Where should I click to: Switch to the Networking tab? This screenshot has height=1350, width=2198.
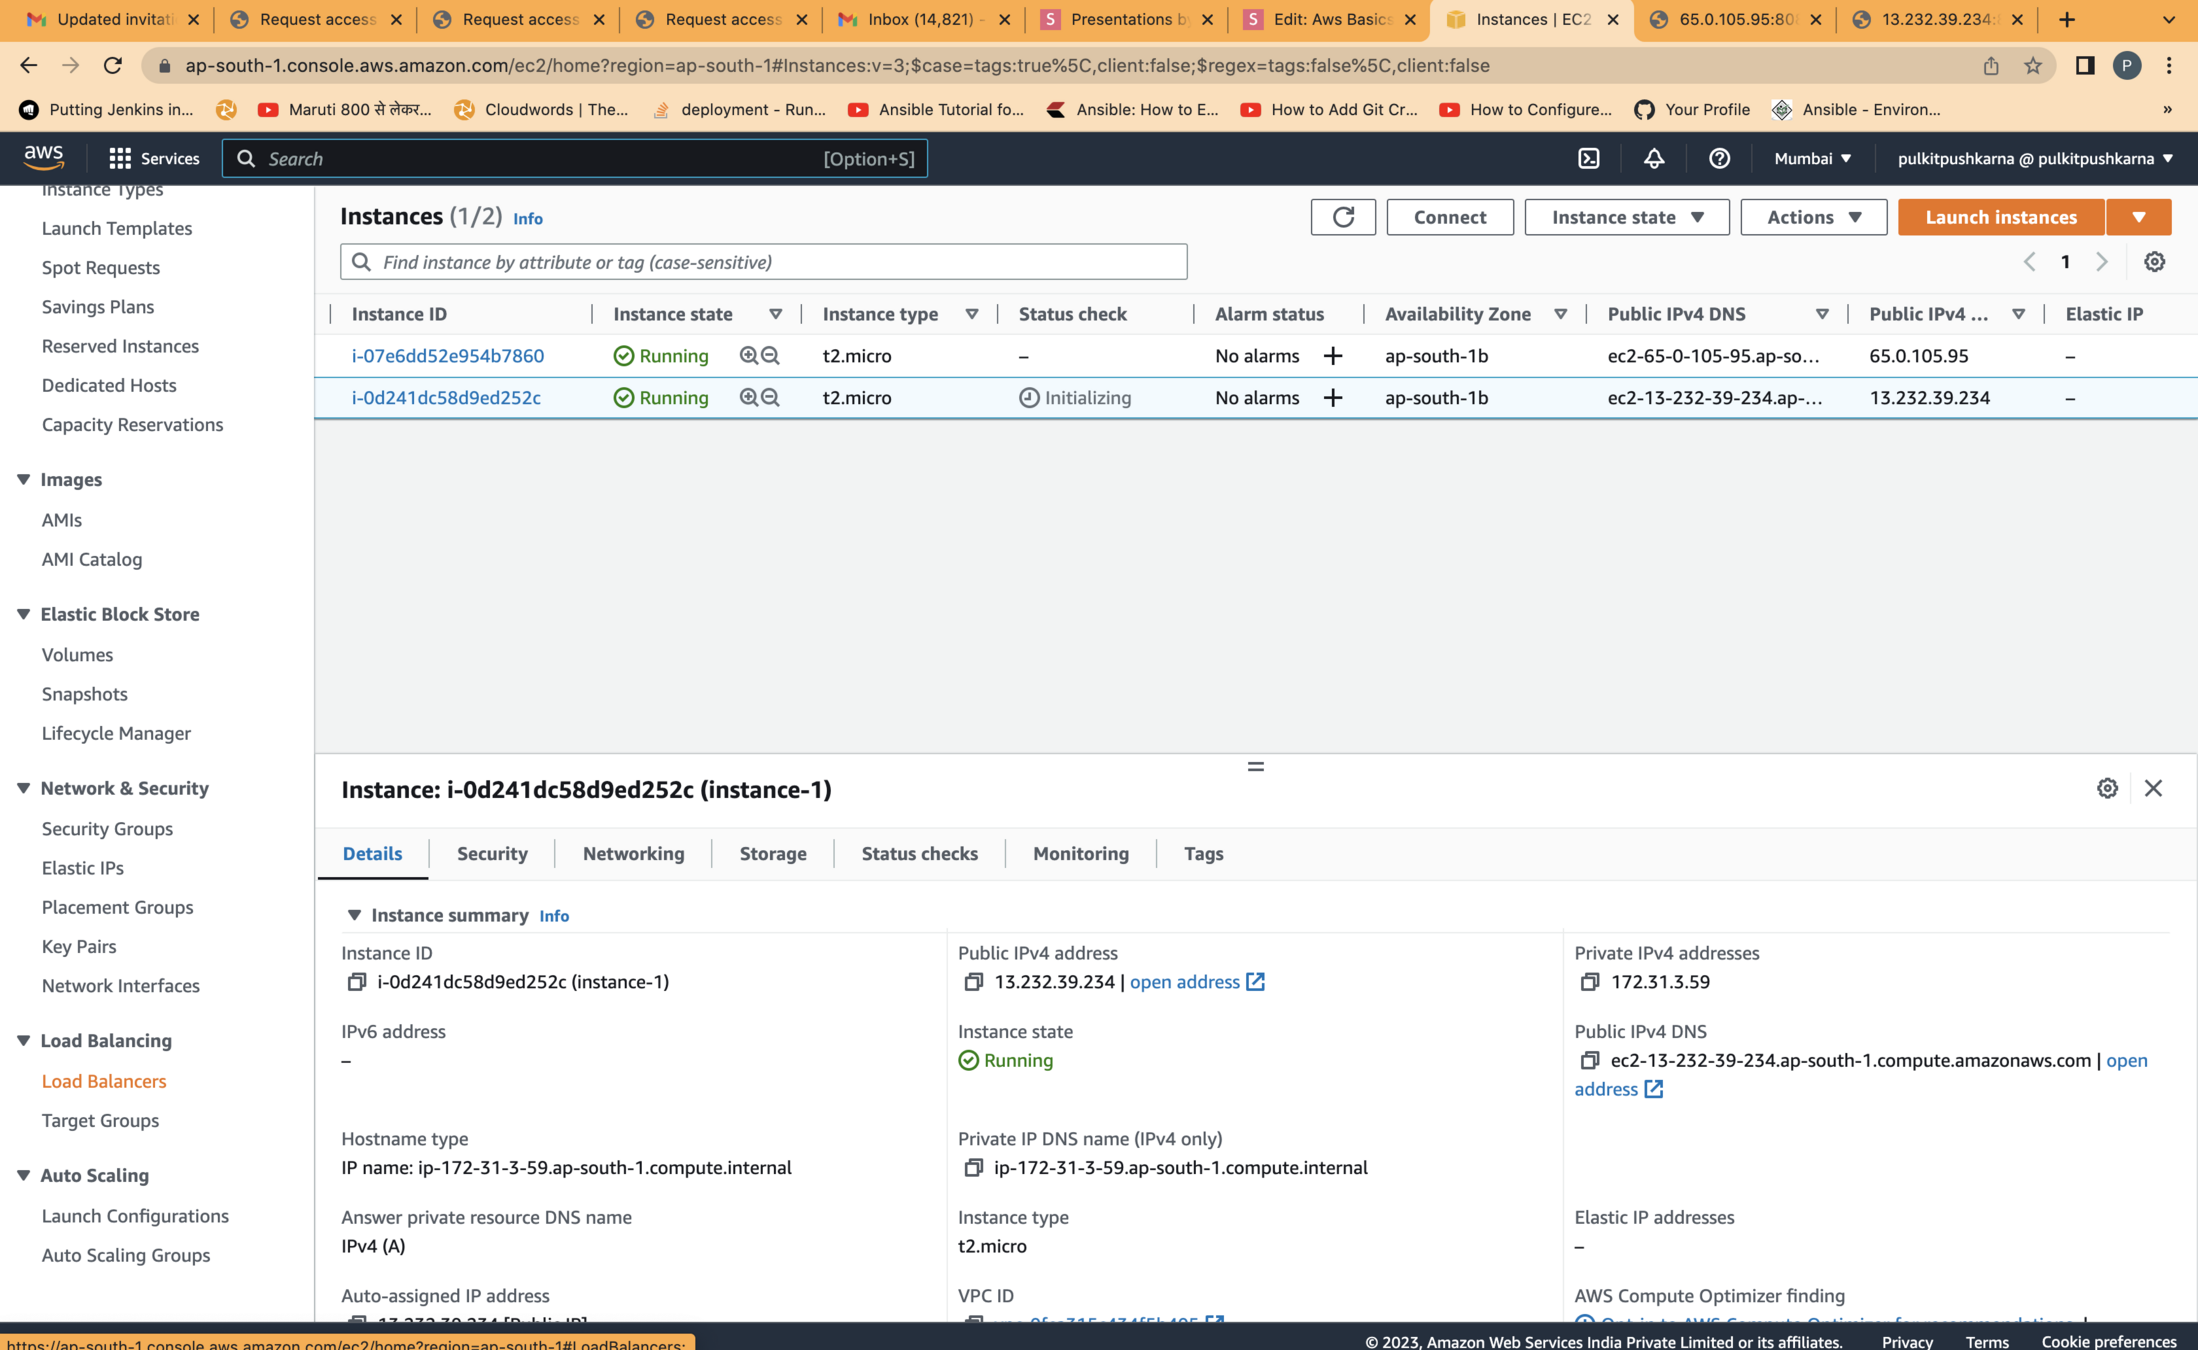633,853
